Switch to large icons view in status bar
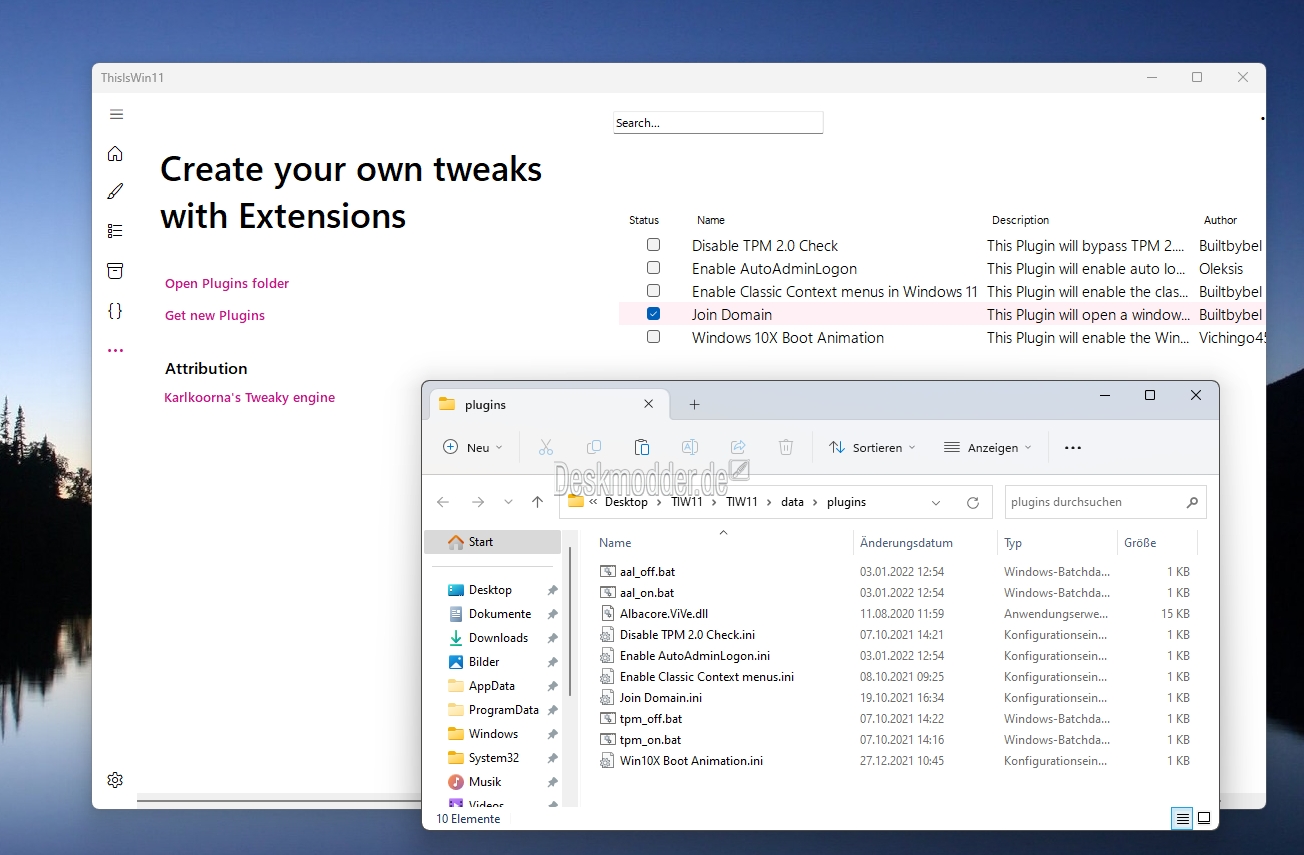 click(1204, 818)
